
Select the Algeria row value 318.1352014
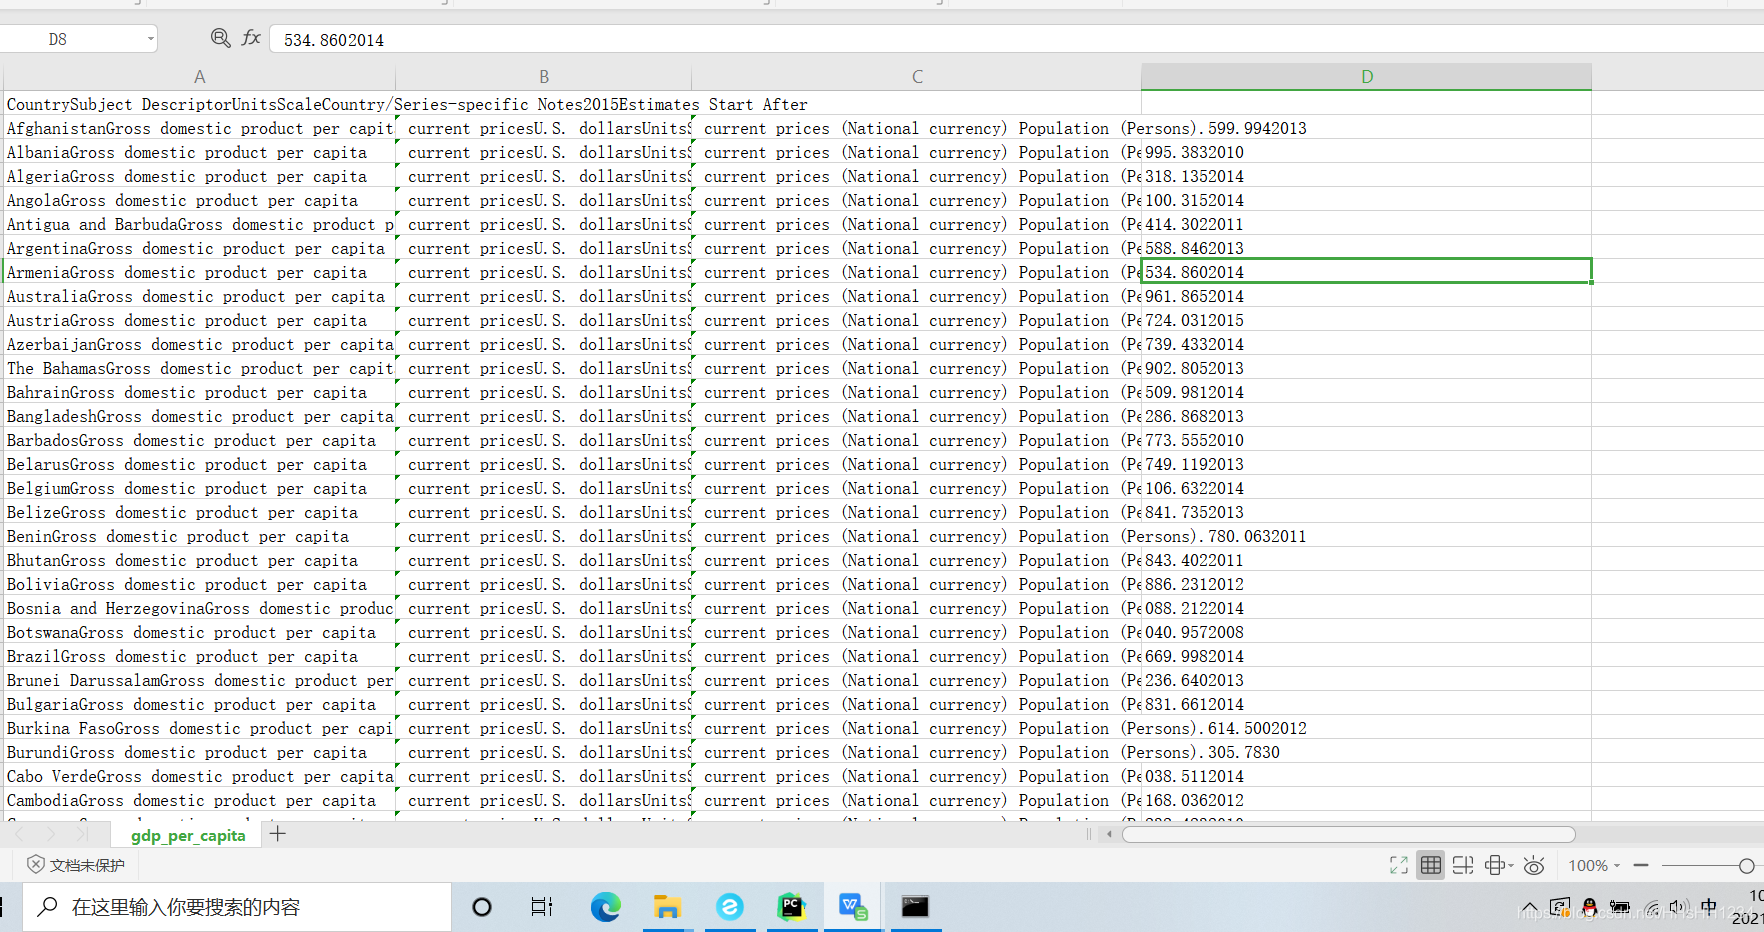point(1366,176)
